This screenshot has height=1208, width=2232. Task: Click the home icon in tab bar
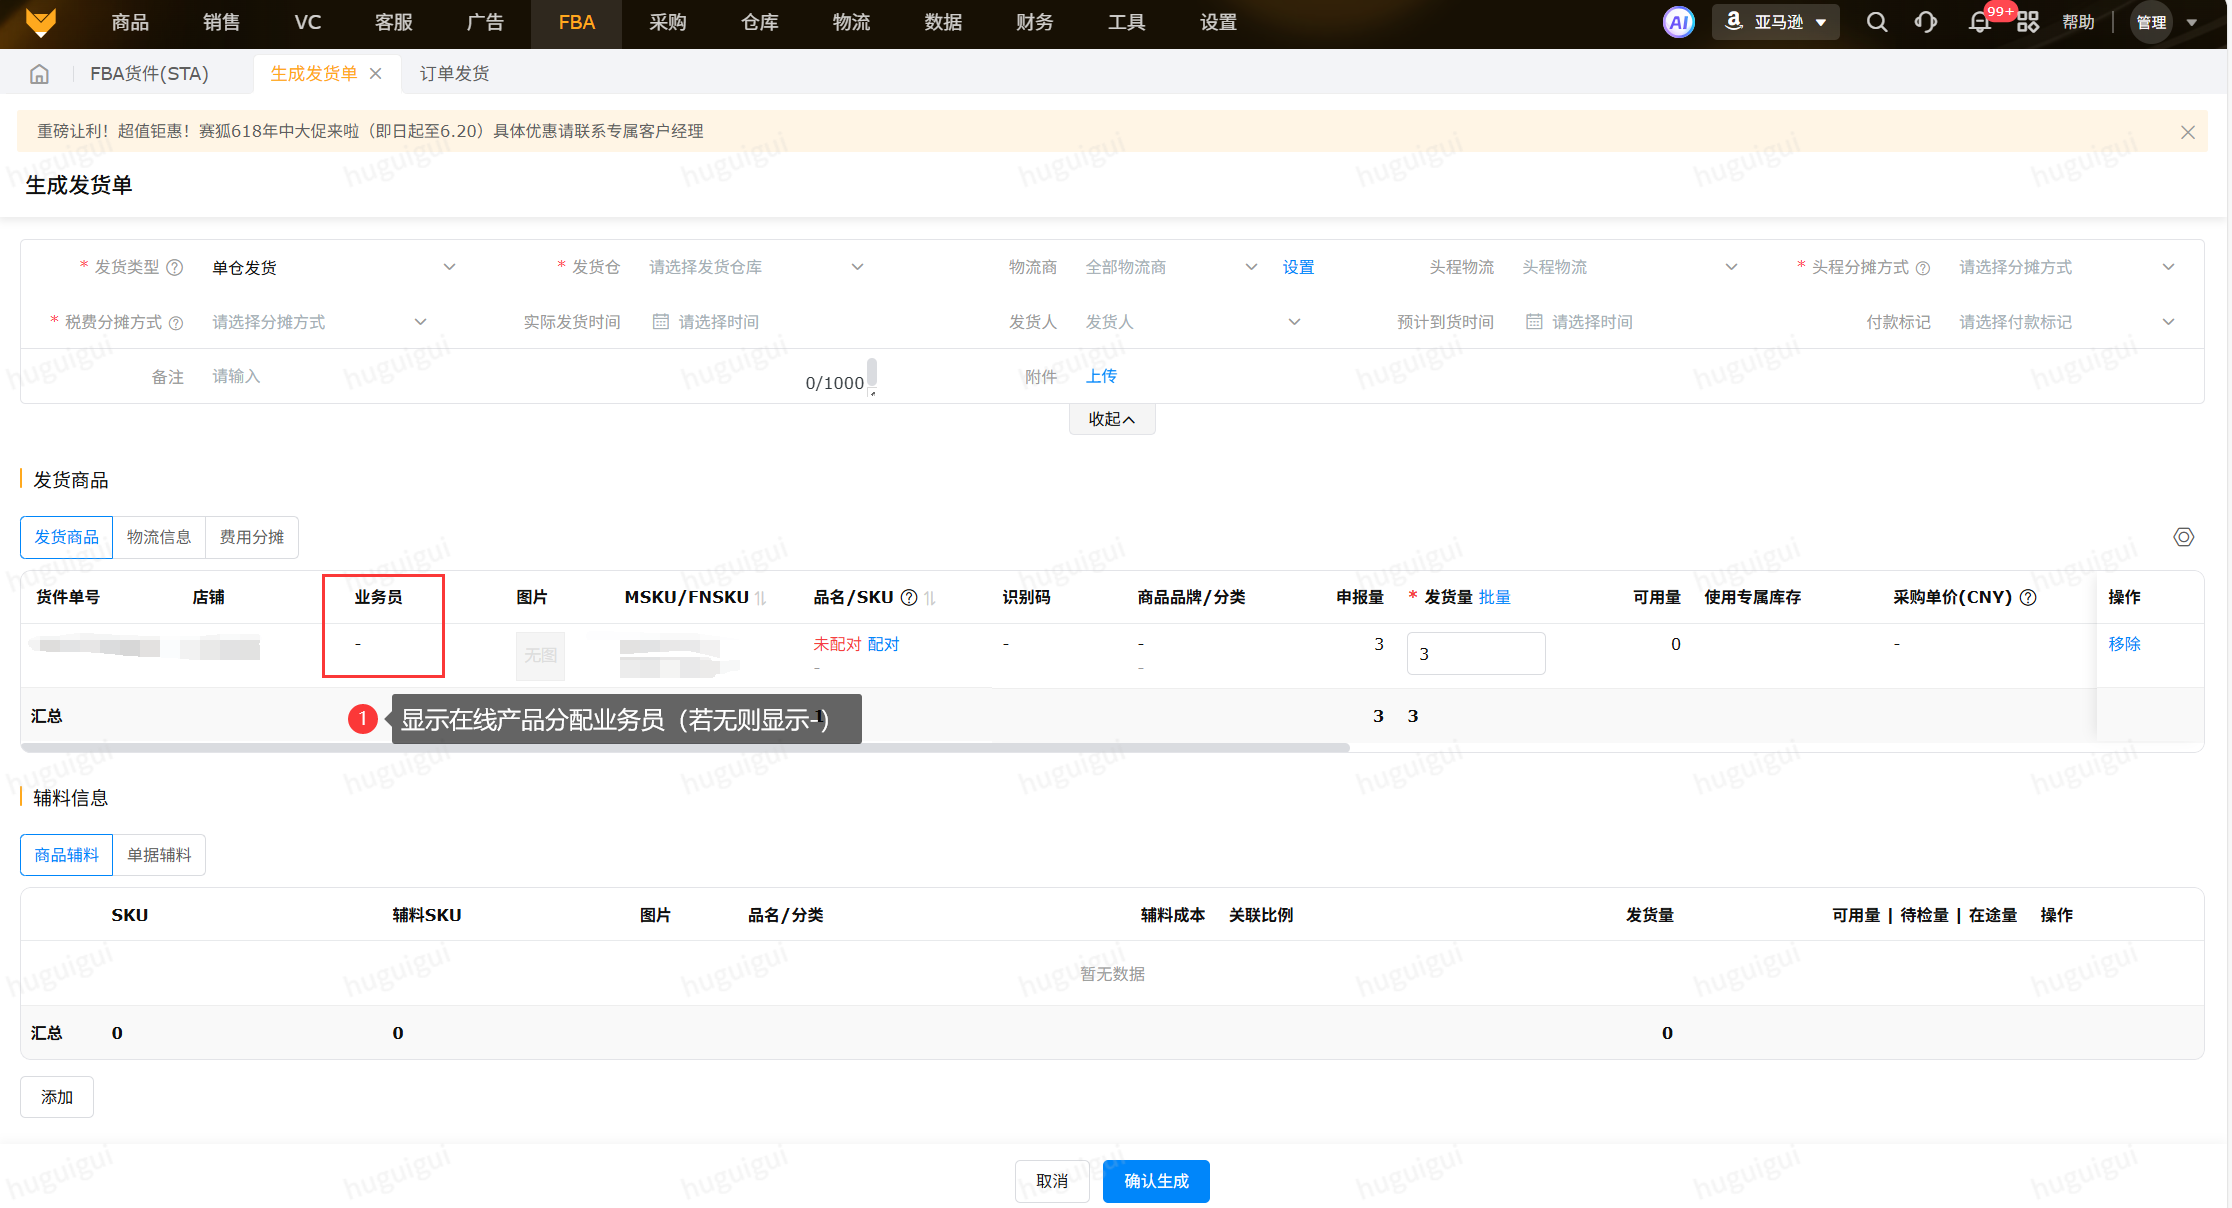(39, 74)
